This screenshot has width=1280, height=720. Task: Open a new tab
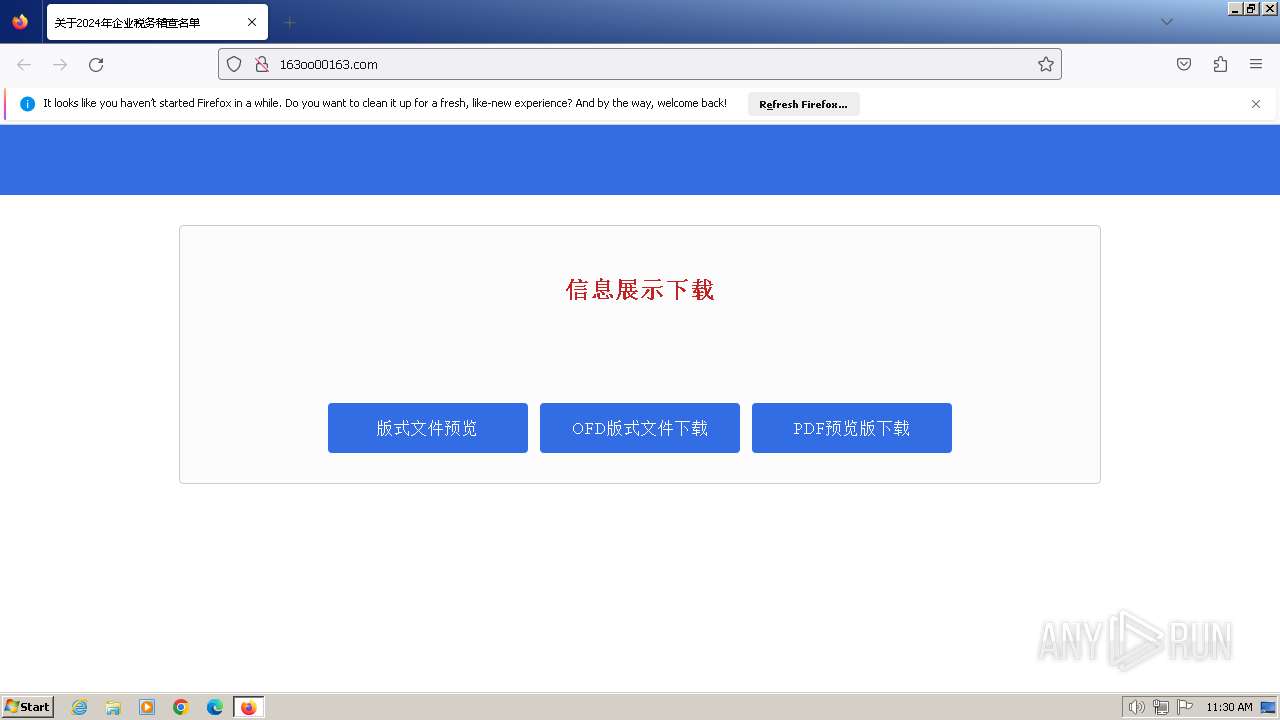click(290, 22)
